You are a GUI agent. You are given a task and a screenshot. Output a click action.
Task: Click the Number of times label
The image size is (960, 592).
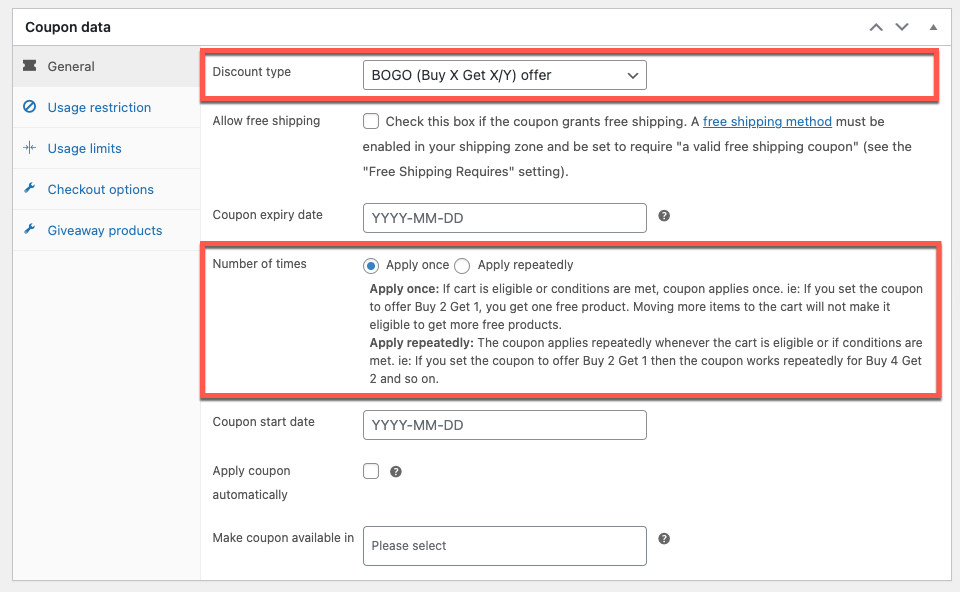tap(260, 264)
